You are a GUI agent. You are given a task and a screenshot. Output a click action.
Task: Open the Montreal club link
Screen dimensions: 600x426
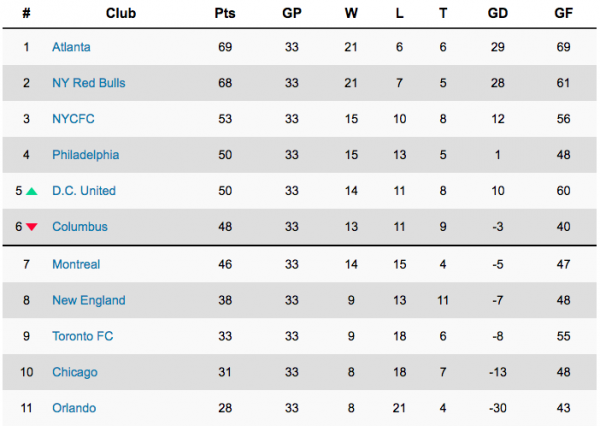76,264
